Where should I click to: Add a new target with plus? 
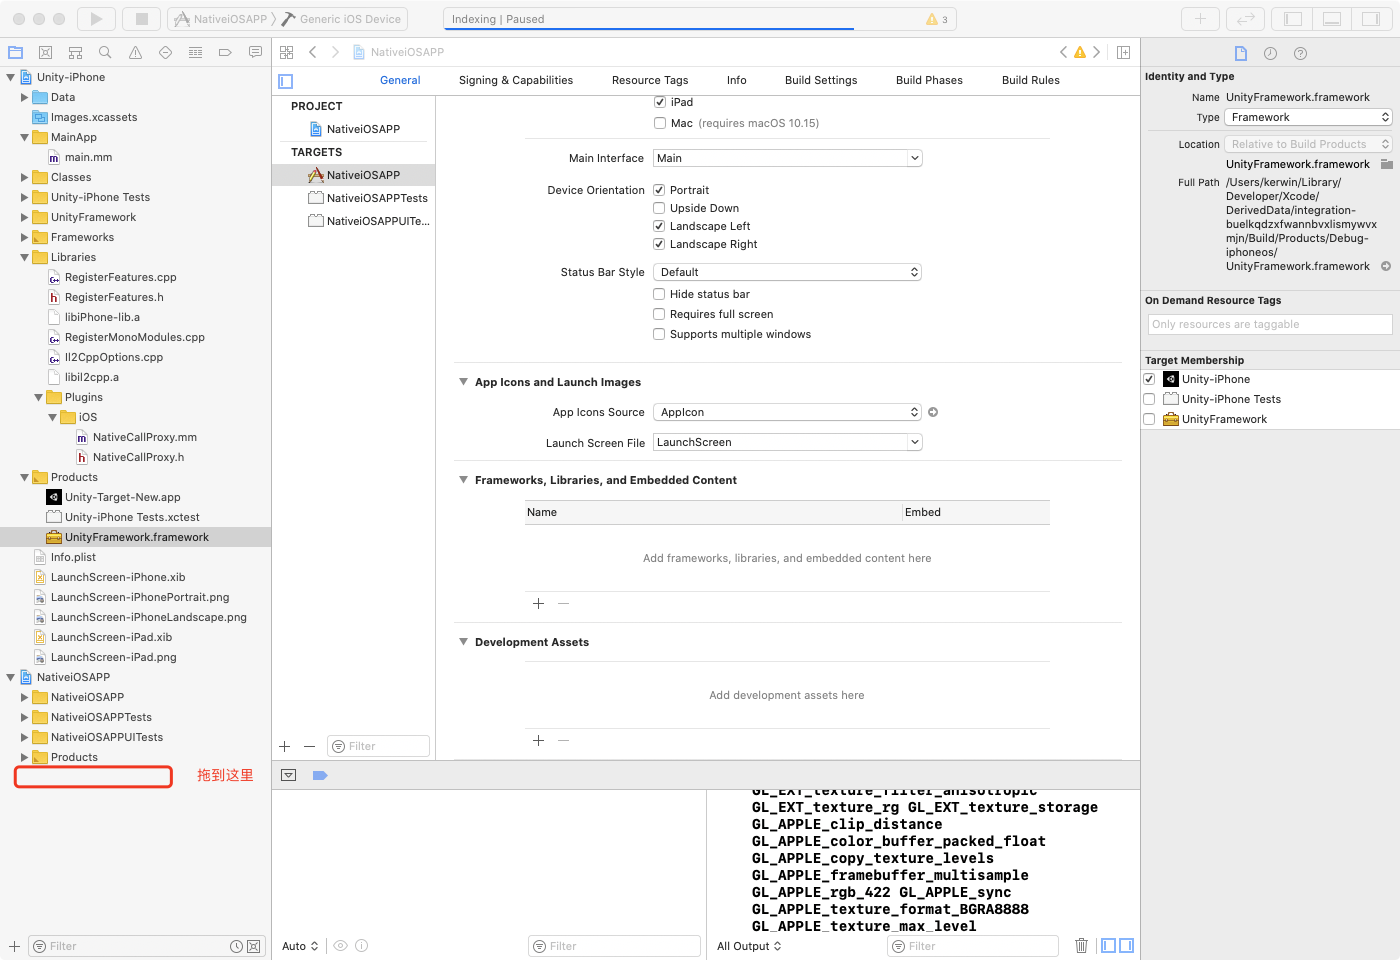tap(285, 746)
